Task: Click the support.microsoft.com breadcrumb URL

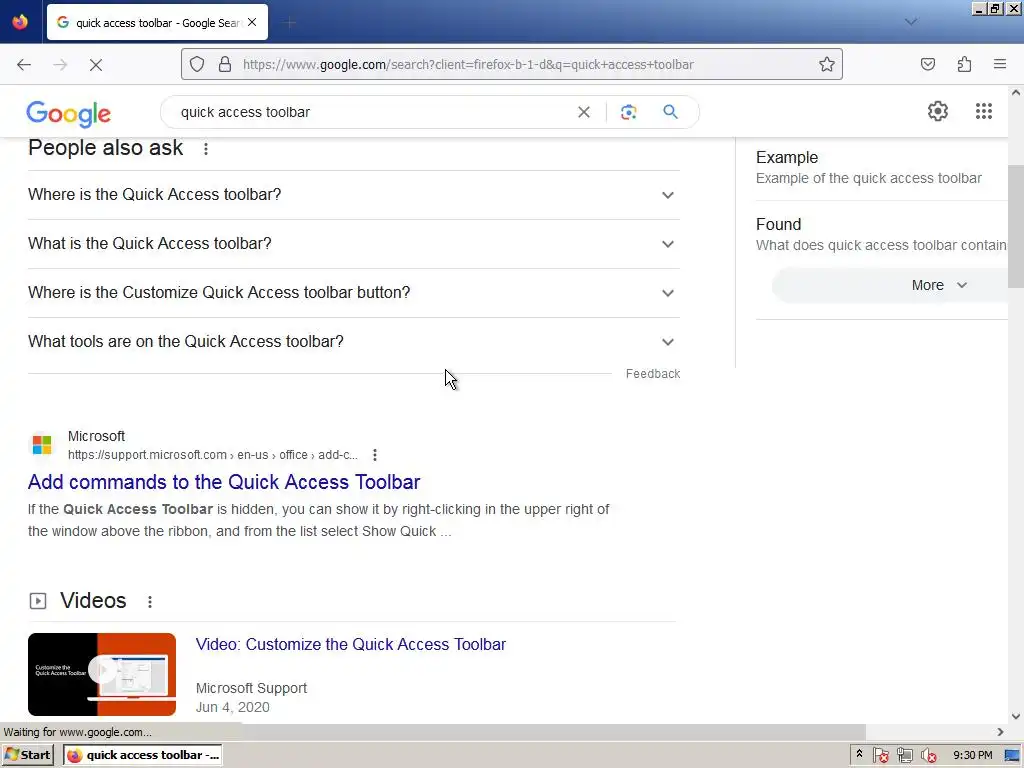Action: click(x=213, y=455)
